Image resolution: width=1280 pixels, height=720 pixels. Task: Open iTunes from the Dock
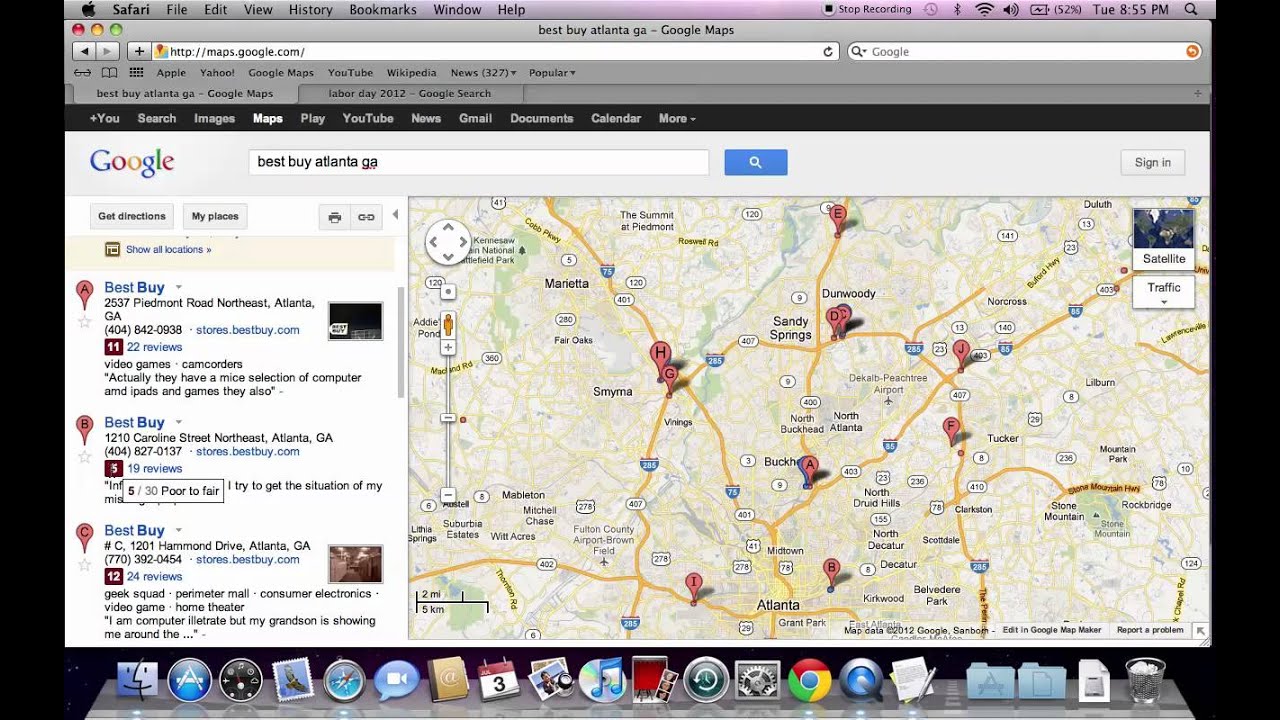click(x=601, y=682)
